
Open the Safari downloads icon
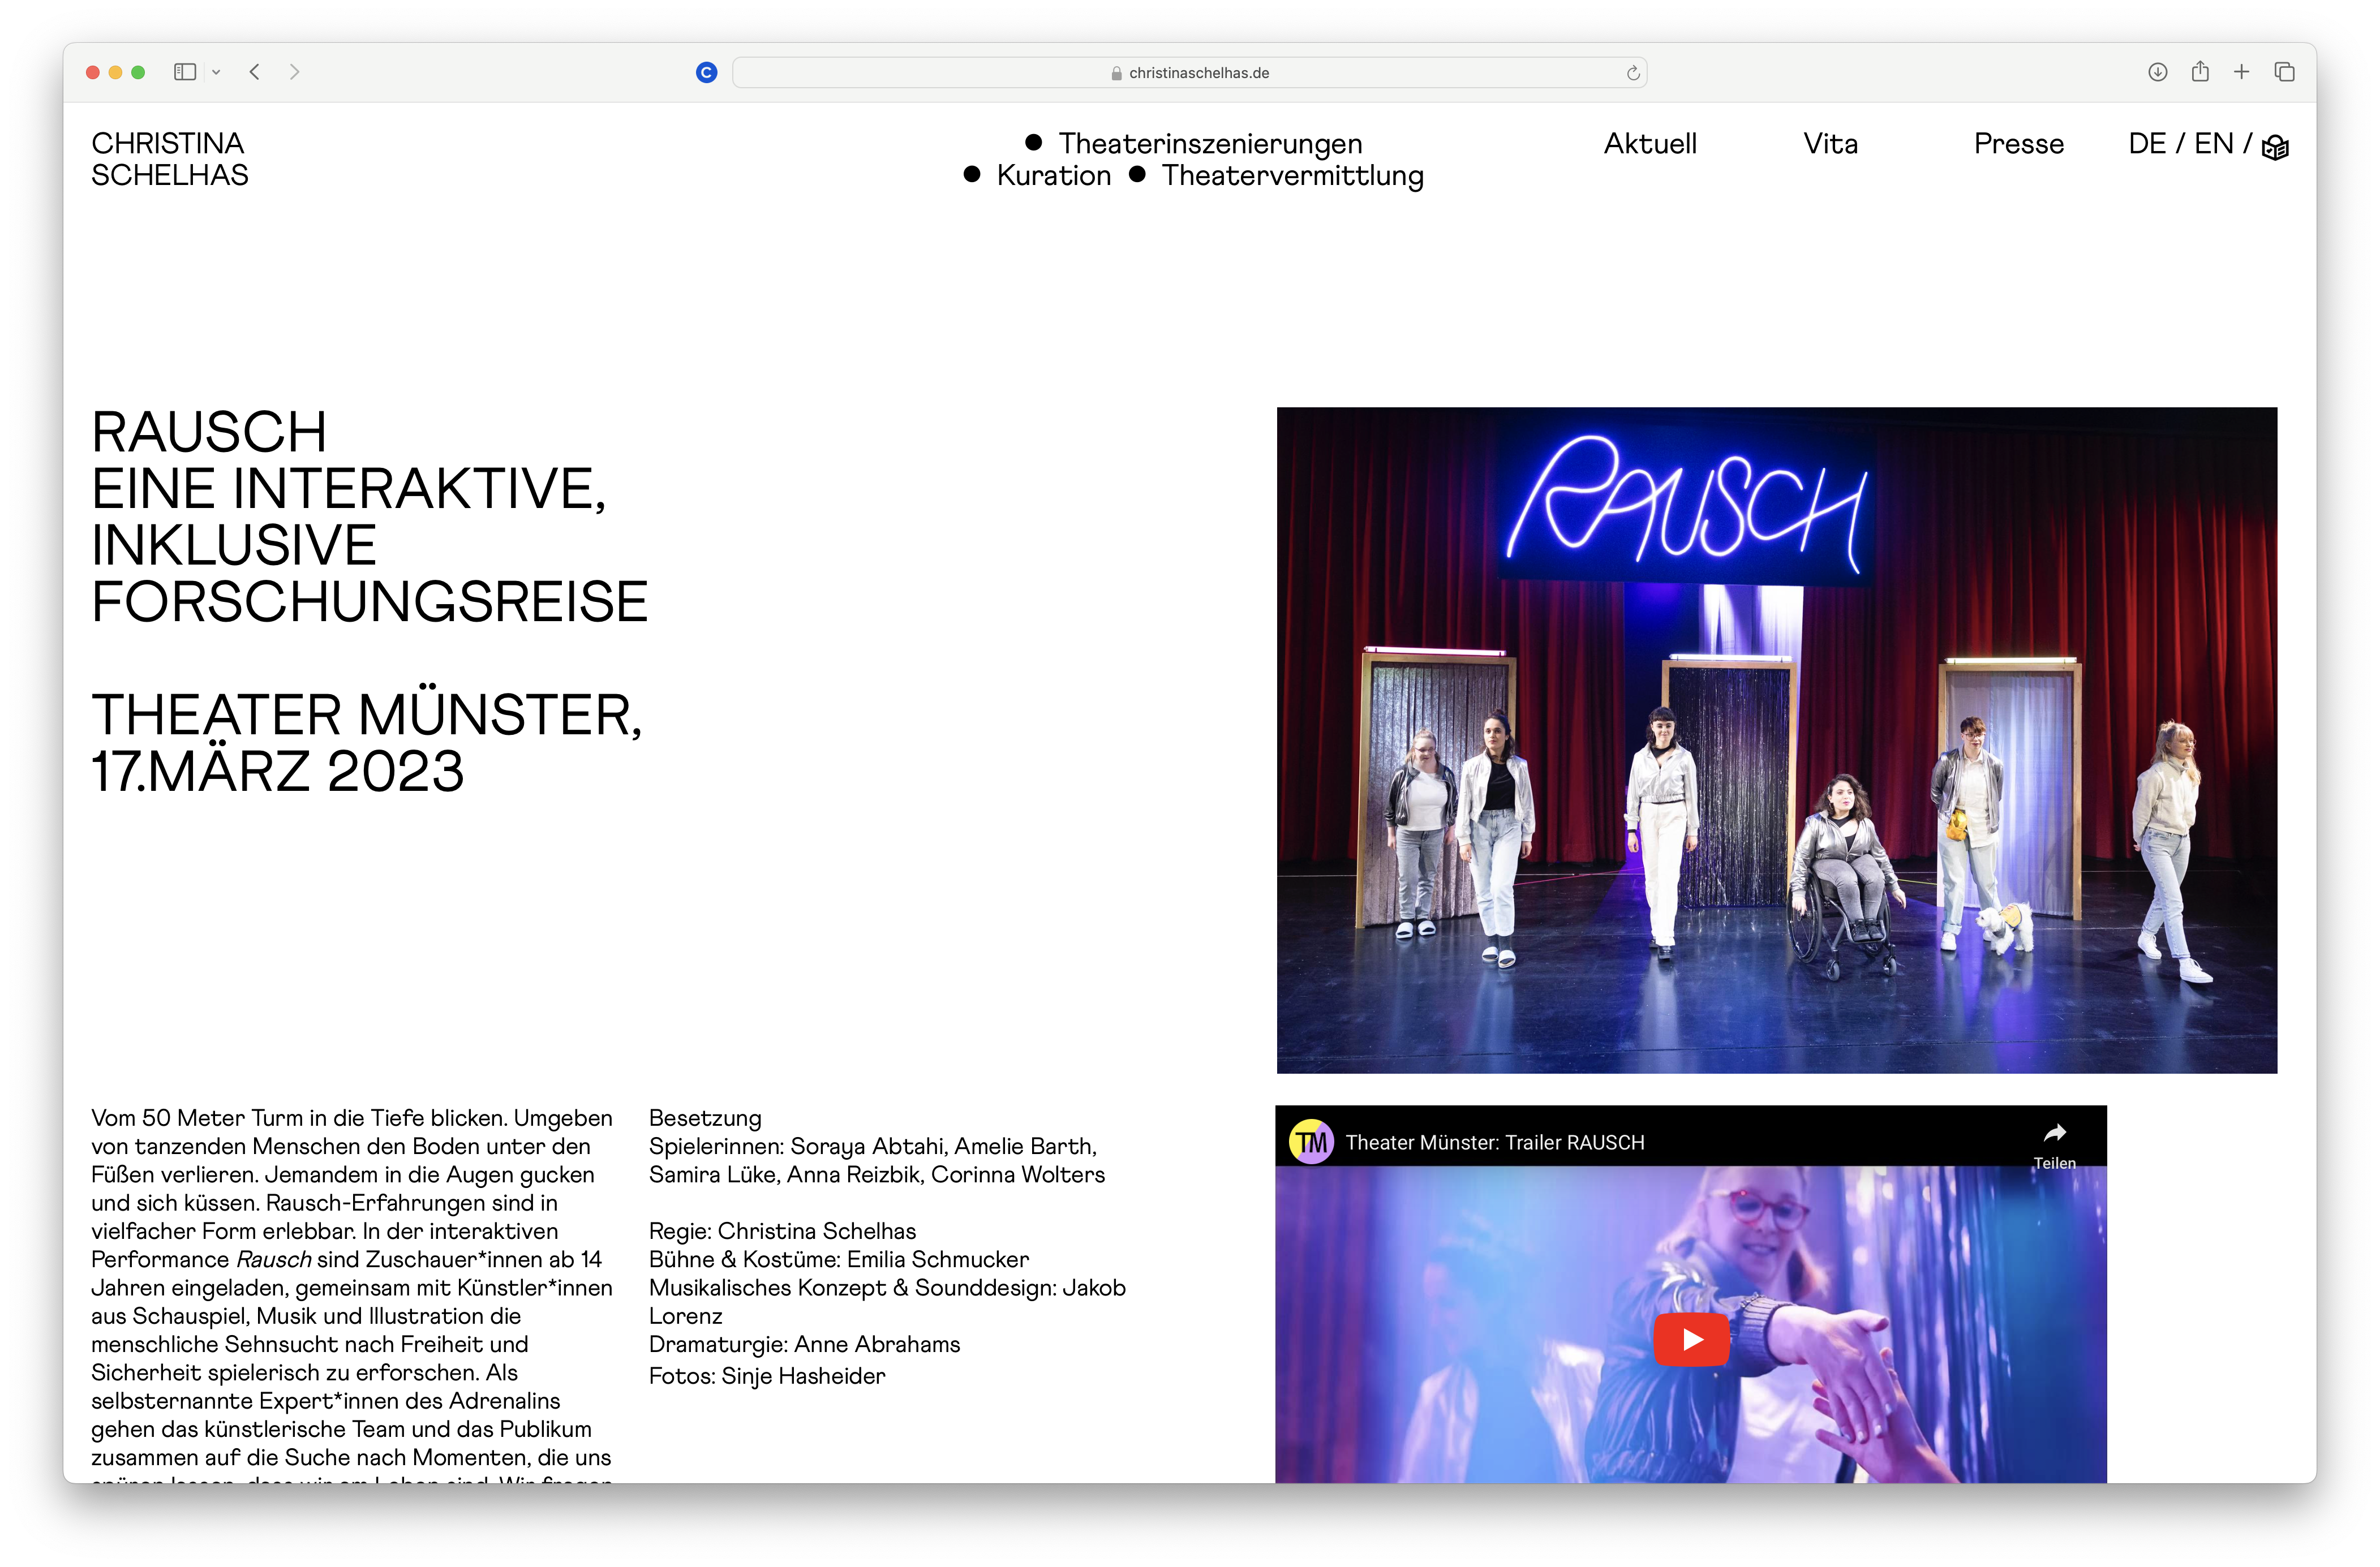[2157, 72]
